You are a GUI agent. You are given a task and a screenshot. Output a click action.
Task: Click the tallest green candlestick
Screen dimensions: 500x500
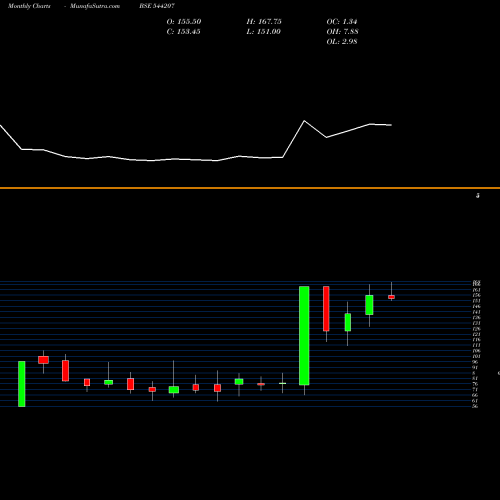pos(304,336)
